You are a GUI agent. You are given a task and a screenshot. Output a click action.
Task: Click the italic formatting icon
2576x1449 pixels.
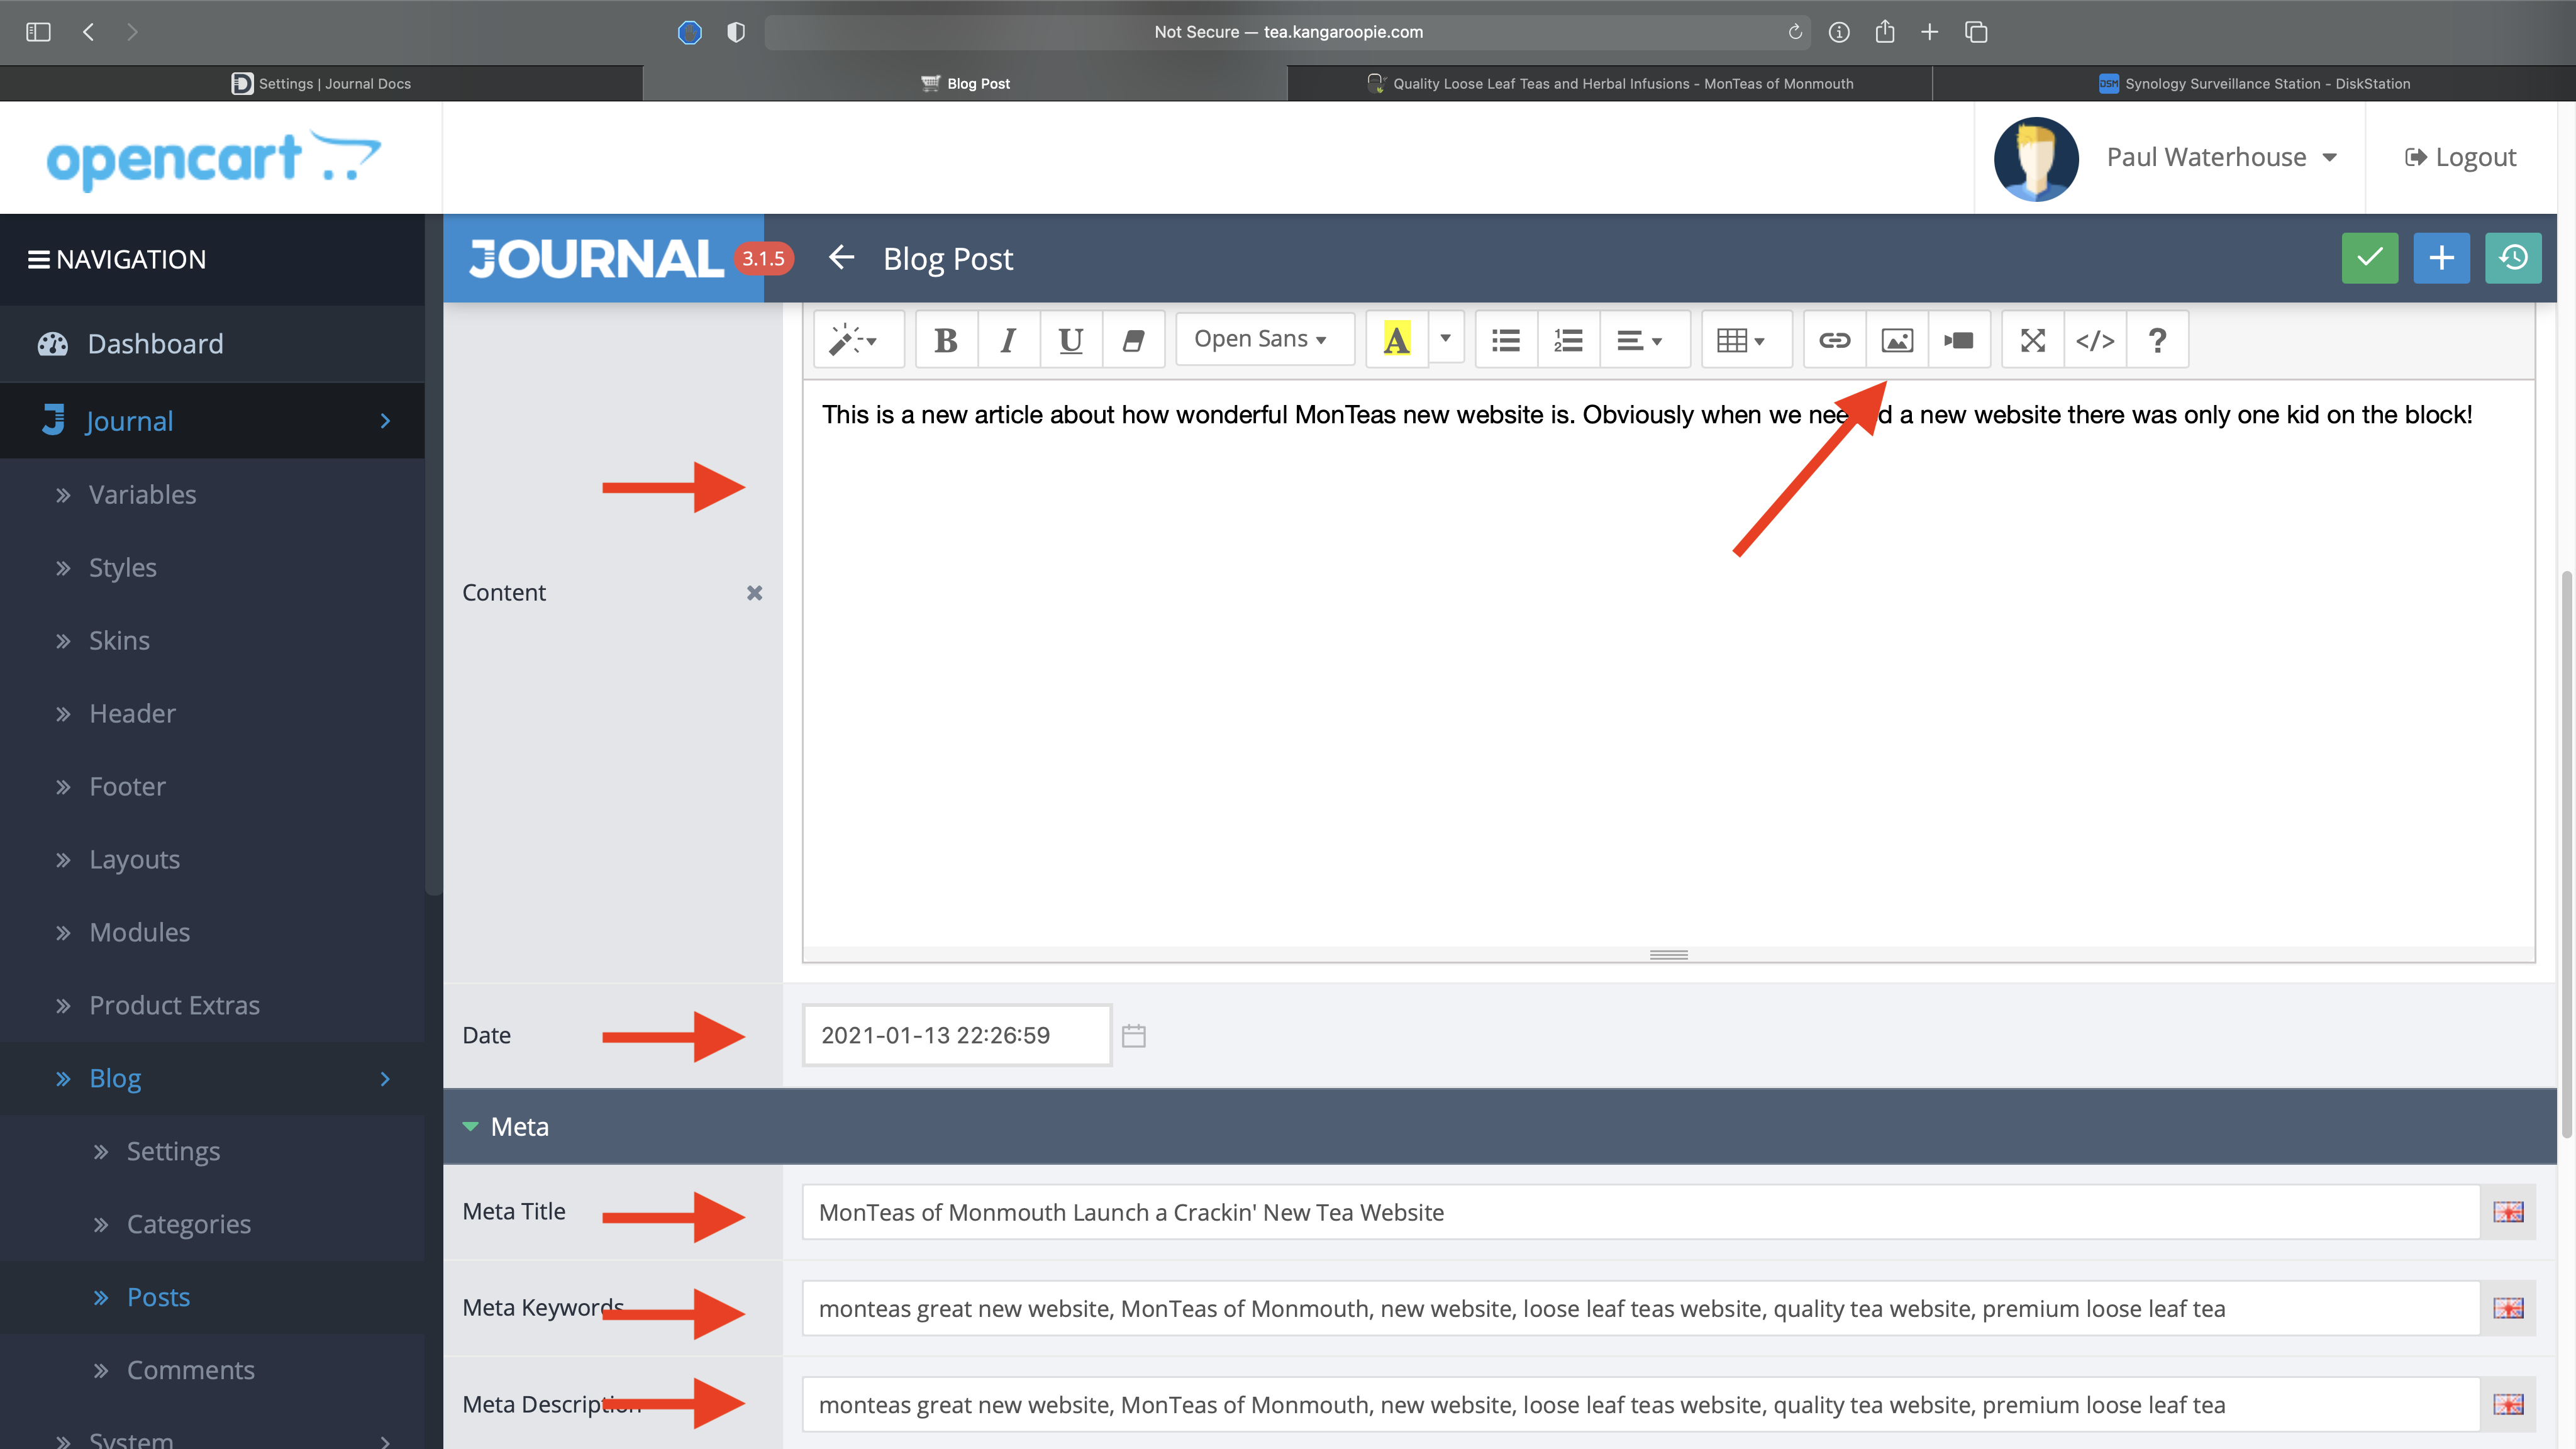[1008, 340]
